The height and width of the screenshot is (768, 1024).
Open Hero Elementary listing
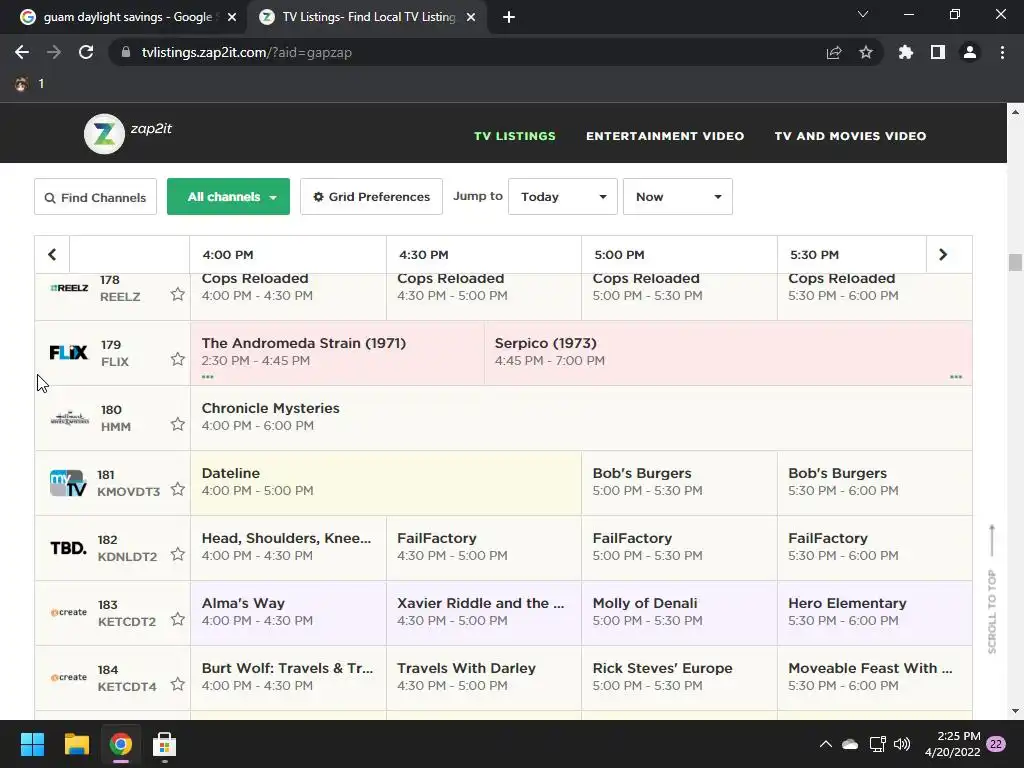pos(874,613)
